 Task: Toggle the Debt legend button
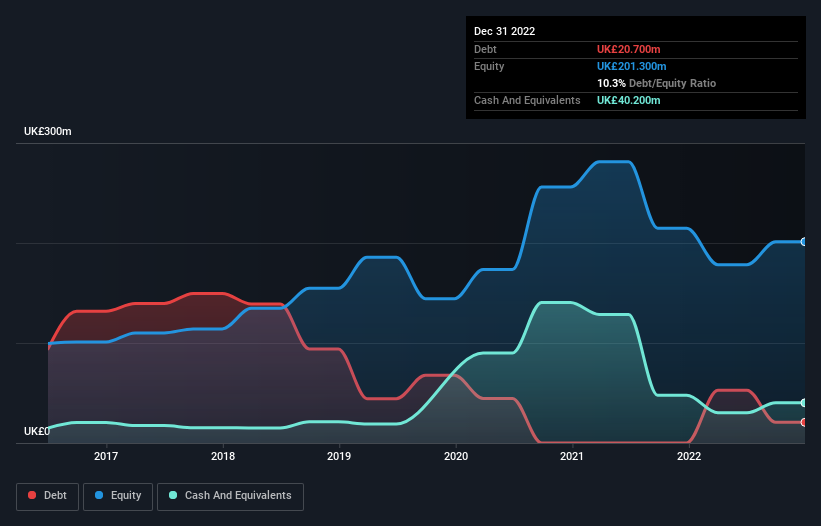point(48,496)
